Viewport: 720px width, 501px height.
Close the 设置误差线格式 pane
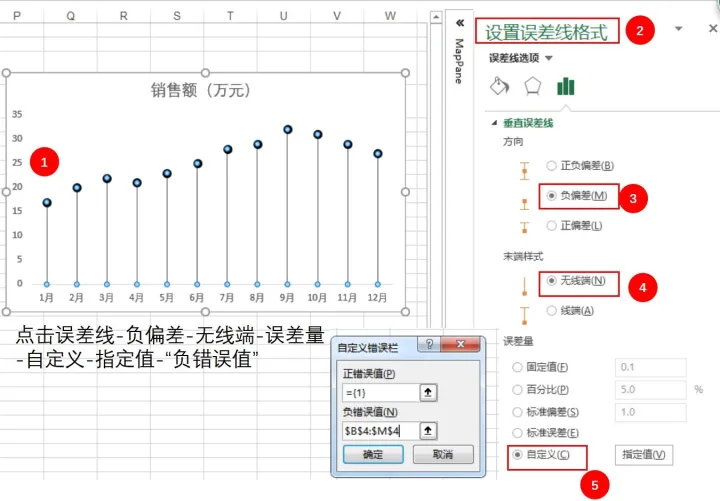point(713,28)
